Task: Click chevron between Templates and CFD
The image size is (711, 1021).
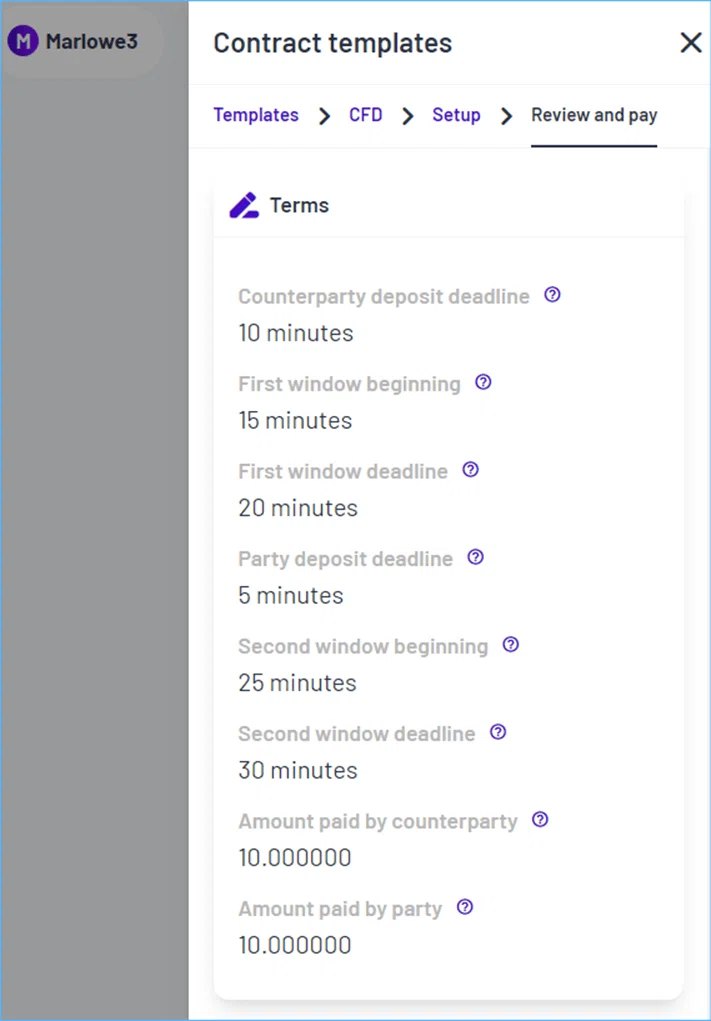Action: point(324,117)
